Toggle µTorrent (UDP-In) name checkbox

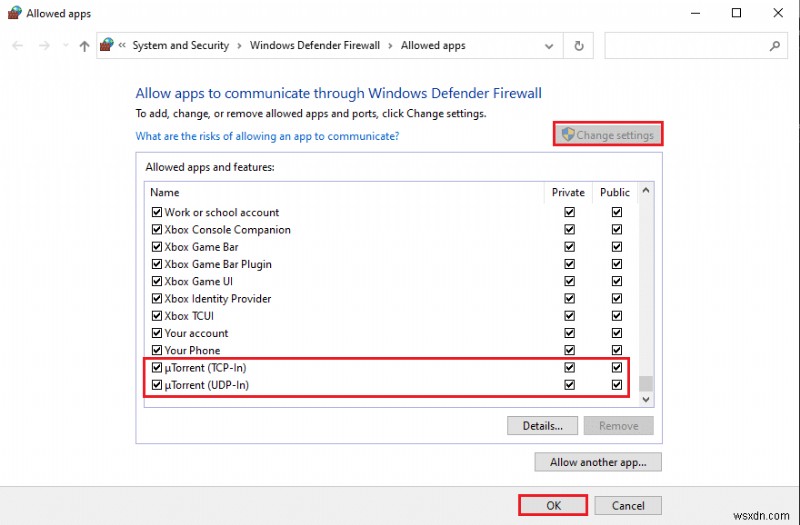tap(157, 385)
